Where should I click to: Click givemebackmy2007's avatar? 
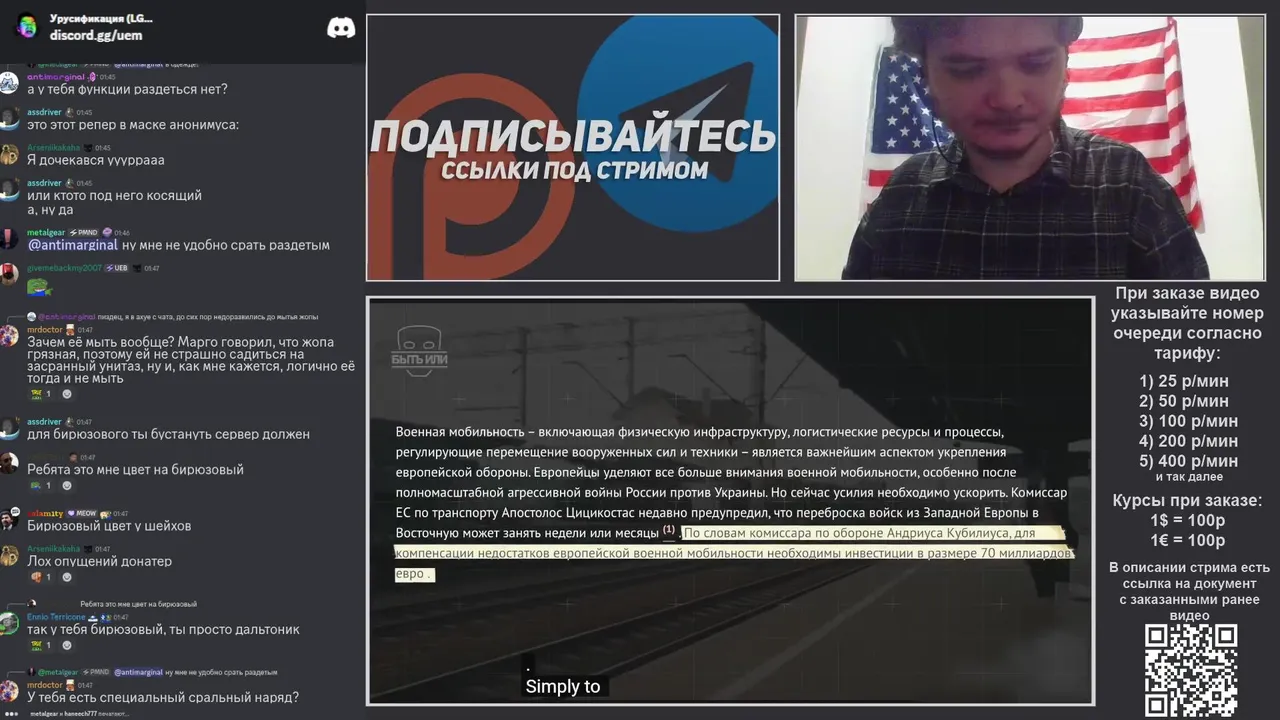[x=9, y=274]
